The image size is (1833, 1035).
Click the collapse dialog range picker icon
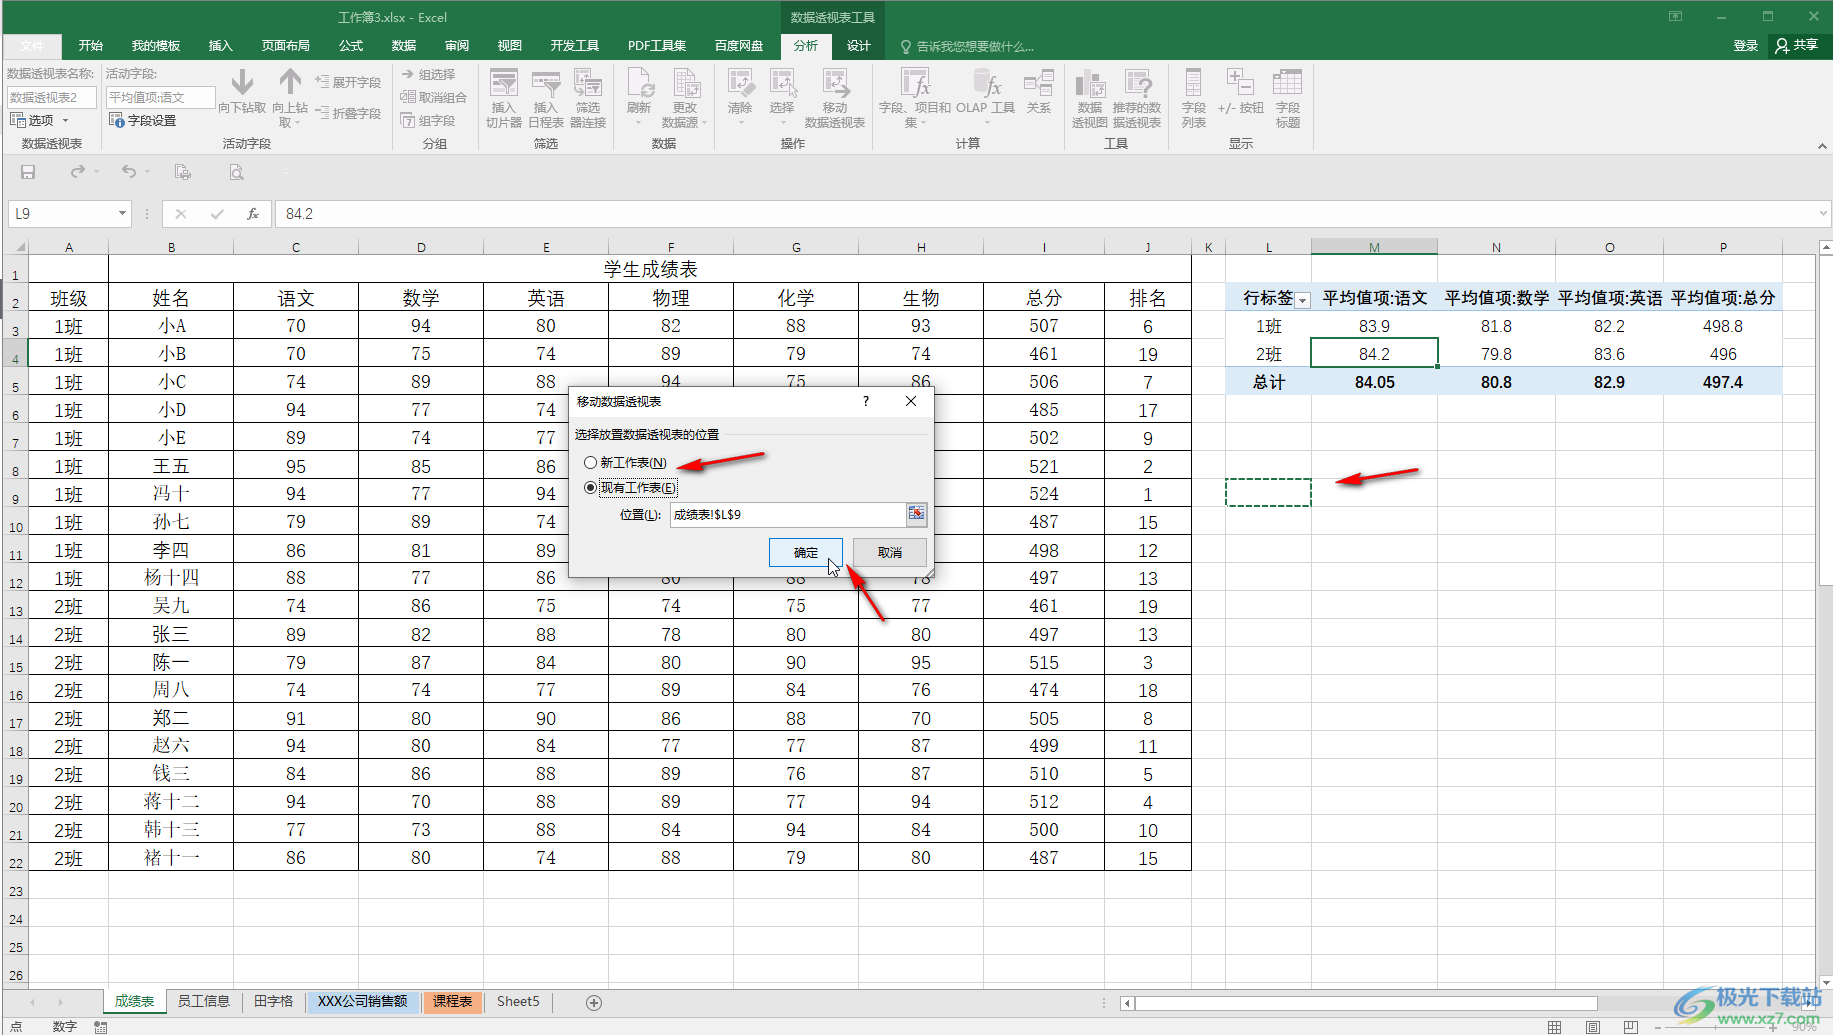pos(916,514)
